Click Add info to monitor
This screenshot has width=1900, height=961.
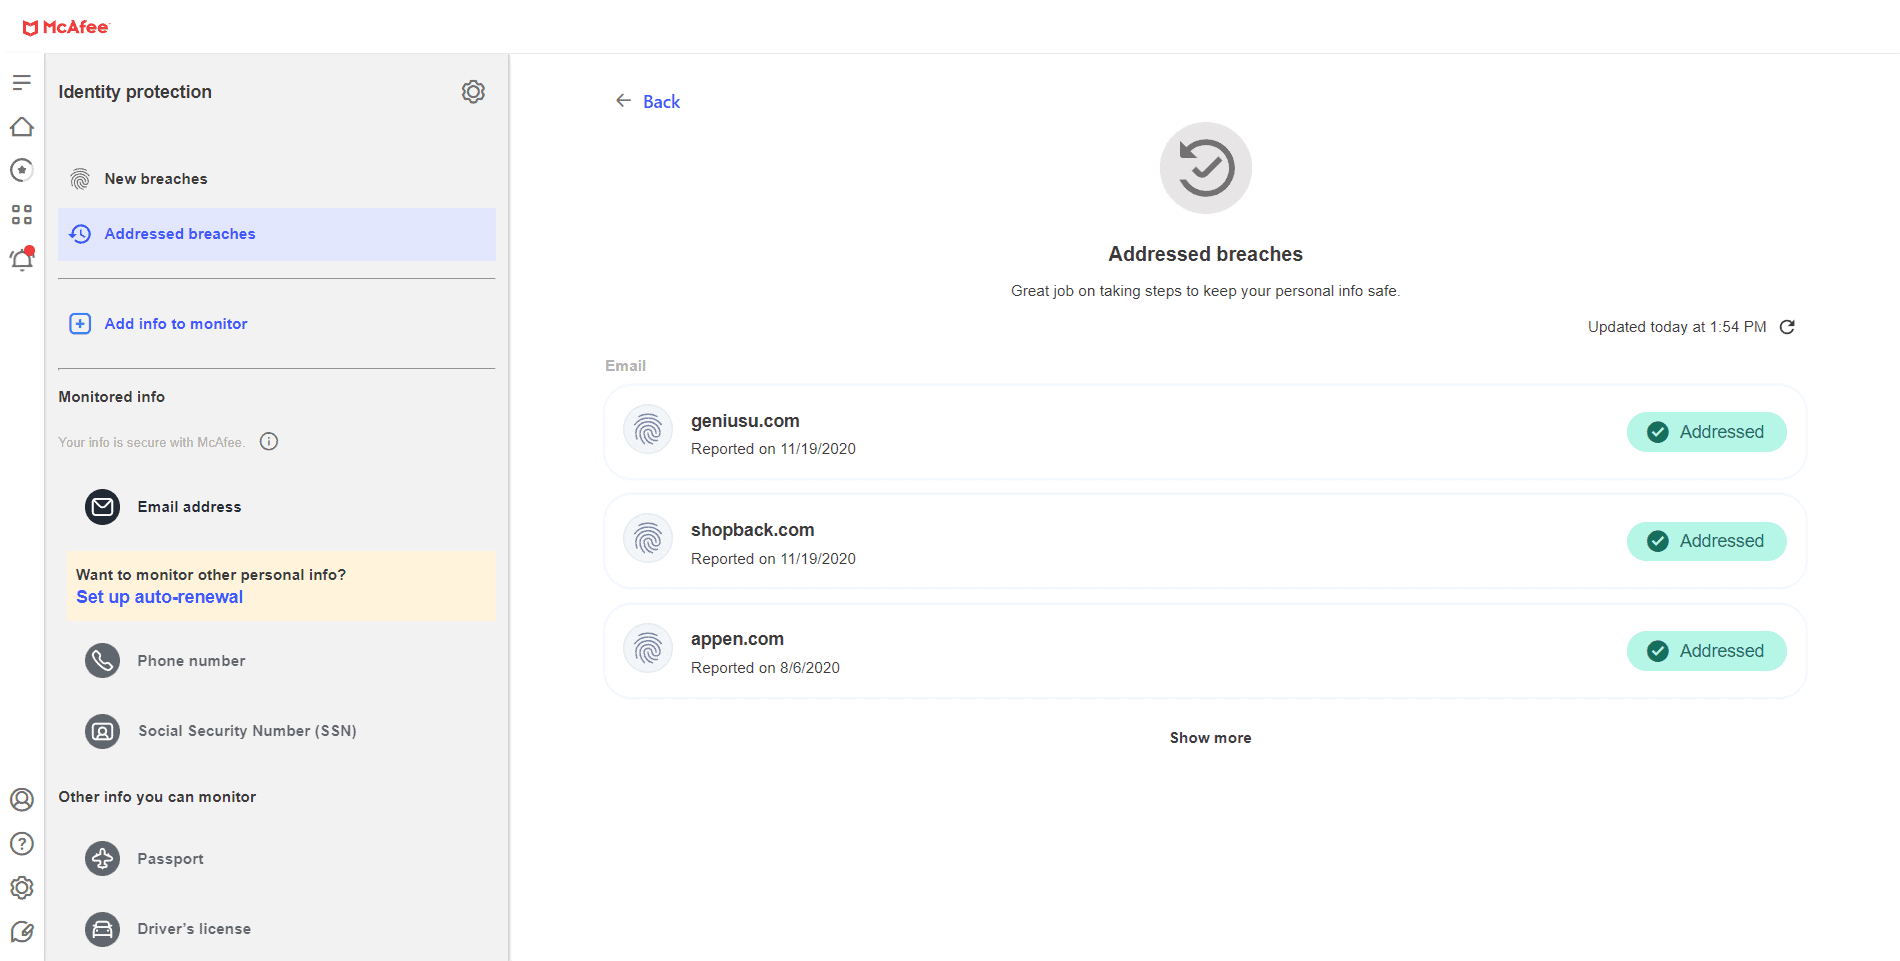click(x=176, y=324)
